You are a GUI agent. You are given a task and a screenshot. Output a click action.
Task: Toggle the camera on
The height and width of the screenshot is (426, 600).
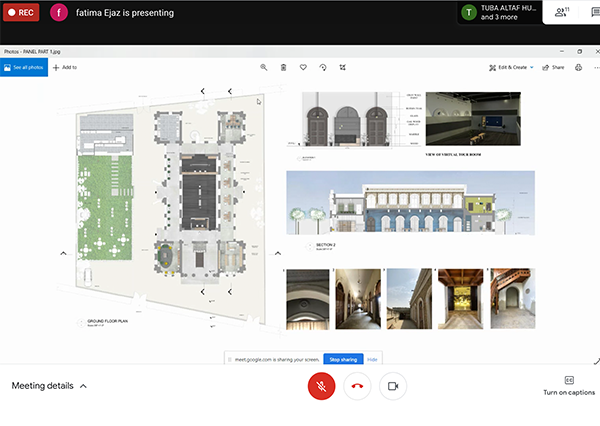click(393, 386)
